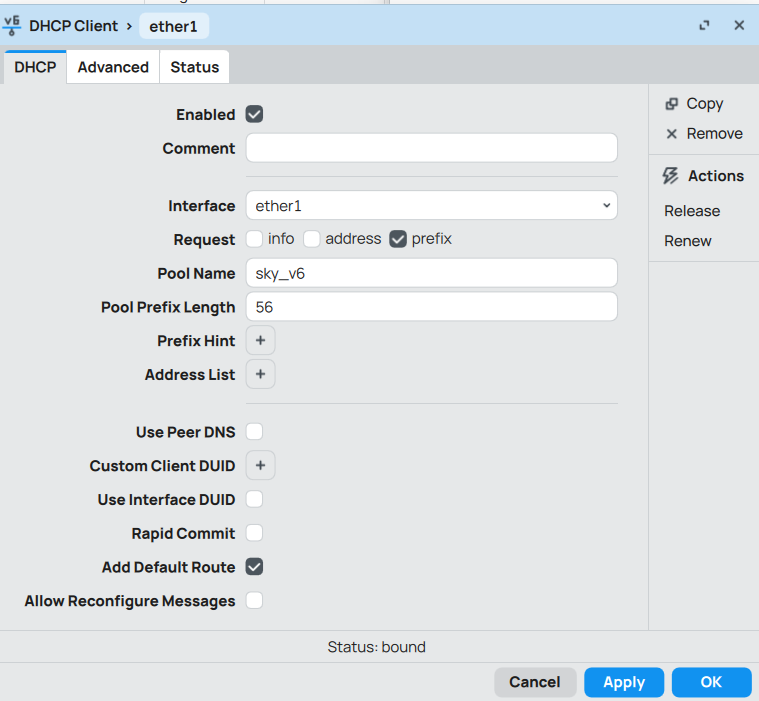
Task: Click the breadcrumb chevron after DHCP Client
Action: click(129, 26)
